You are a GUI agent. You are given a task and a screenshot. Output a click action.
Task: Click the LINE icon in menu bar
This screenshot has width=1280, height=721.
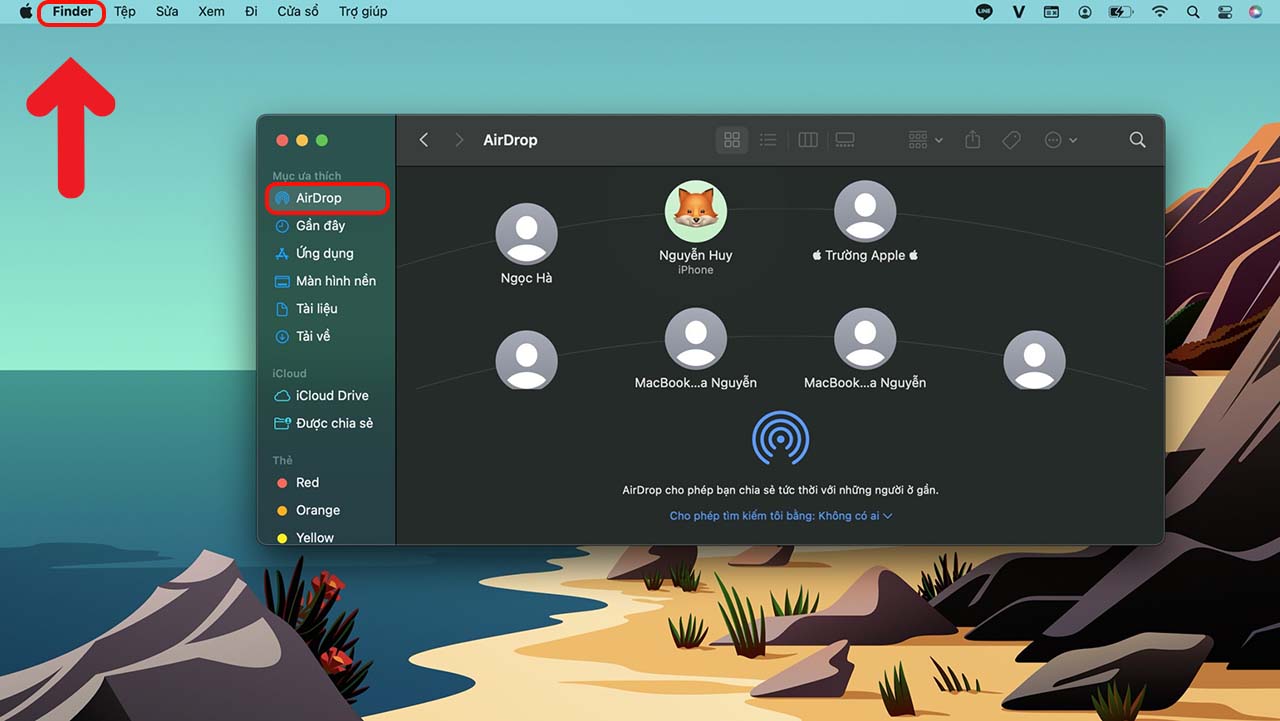[984, 12]
